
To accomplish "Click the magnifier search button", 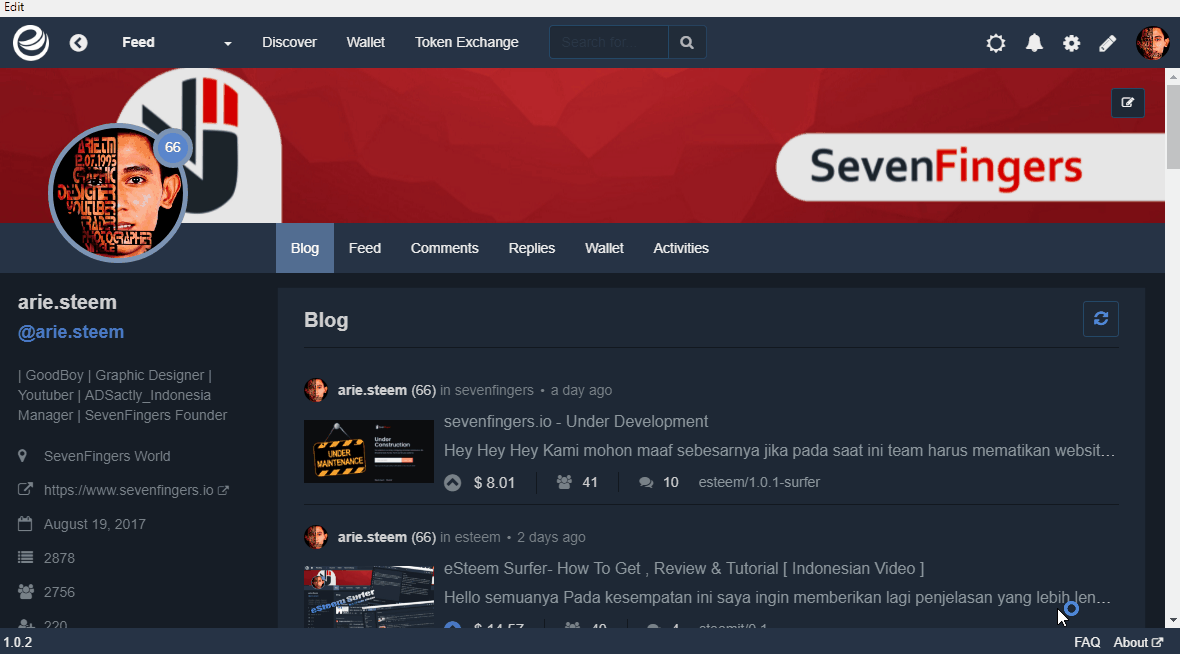I will tap(687, 42).
